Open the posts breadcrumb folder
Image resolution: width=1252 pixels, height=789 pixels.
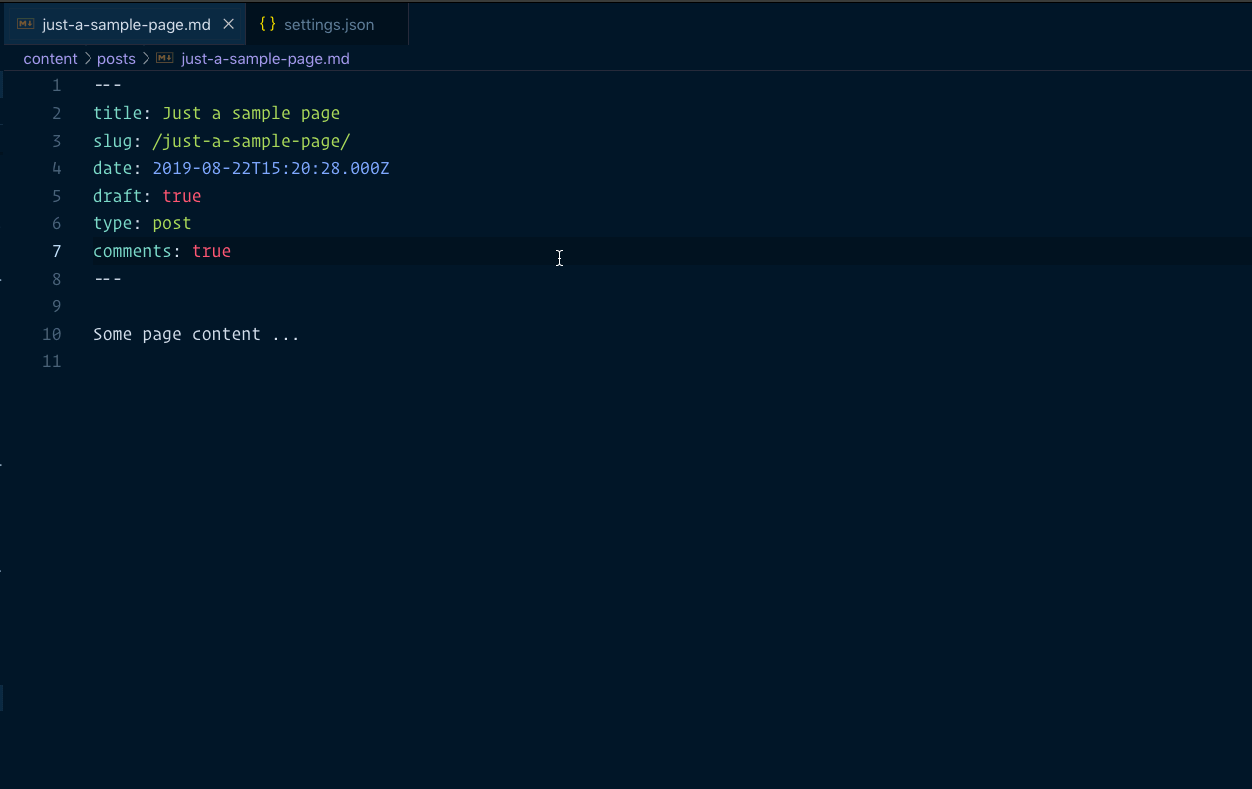(x=116, y=59)
